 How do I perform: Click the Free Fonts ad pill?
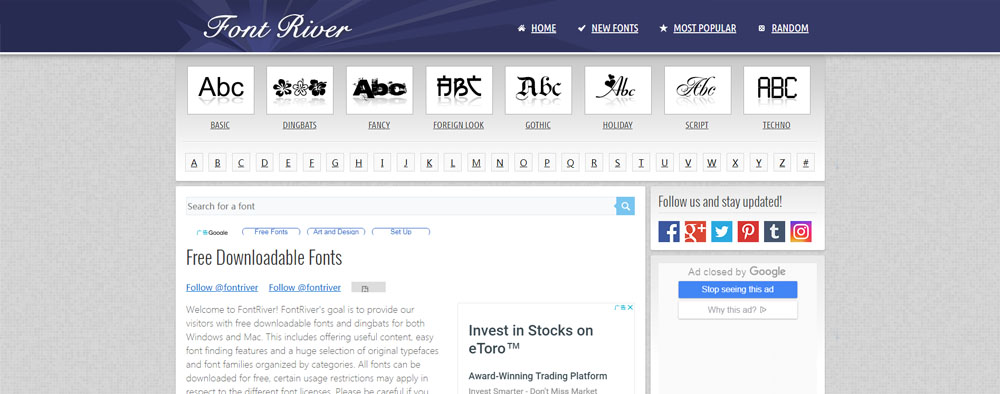(x=271, y=232)
